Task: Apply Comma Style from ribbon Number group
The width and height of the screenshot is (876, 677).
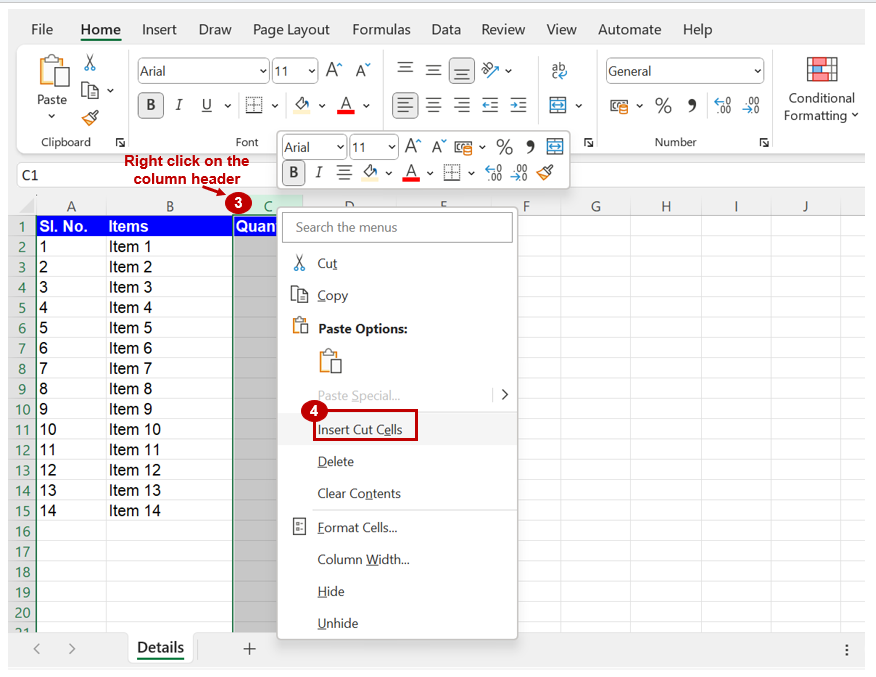Action: [692, 106]
